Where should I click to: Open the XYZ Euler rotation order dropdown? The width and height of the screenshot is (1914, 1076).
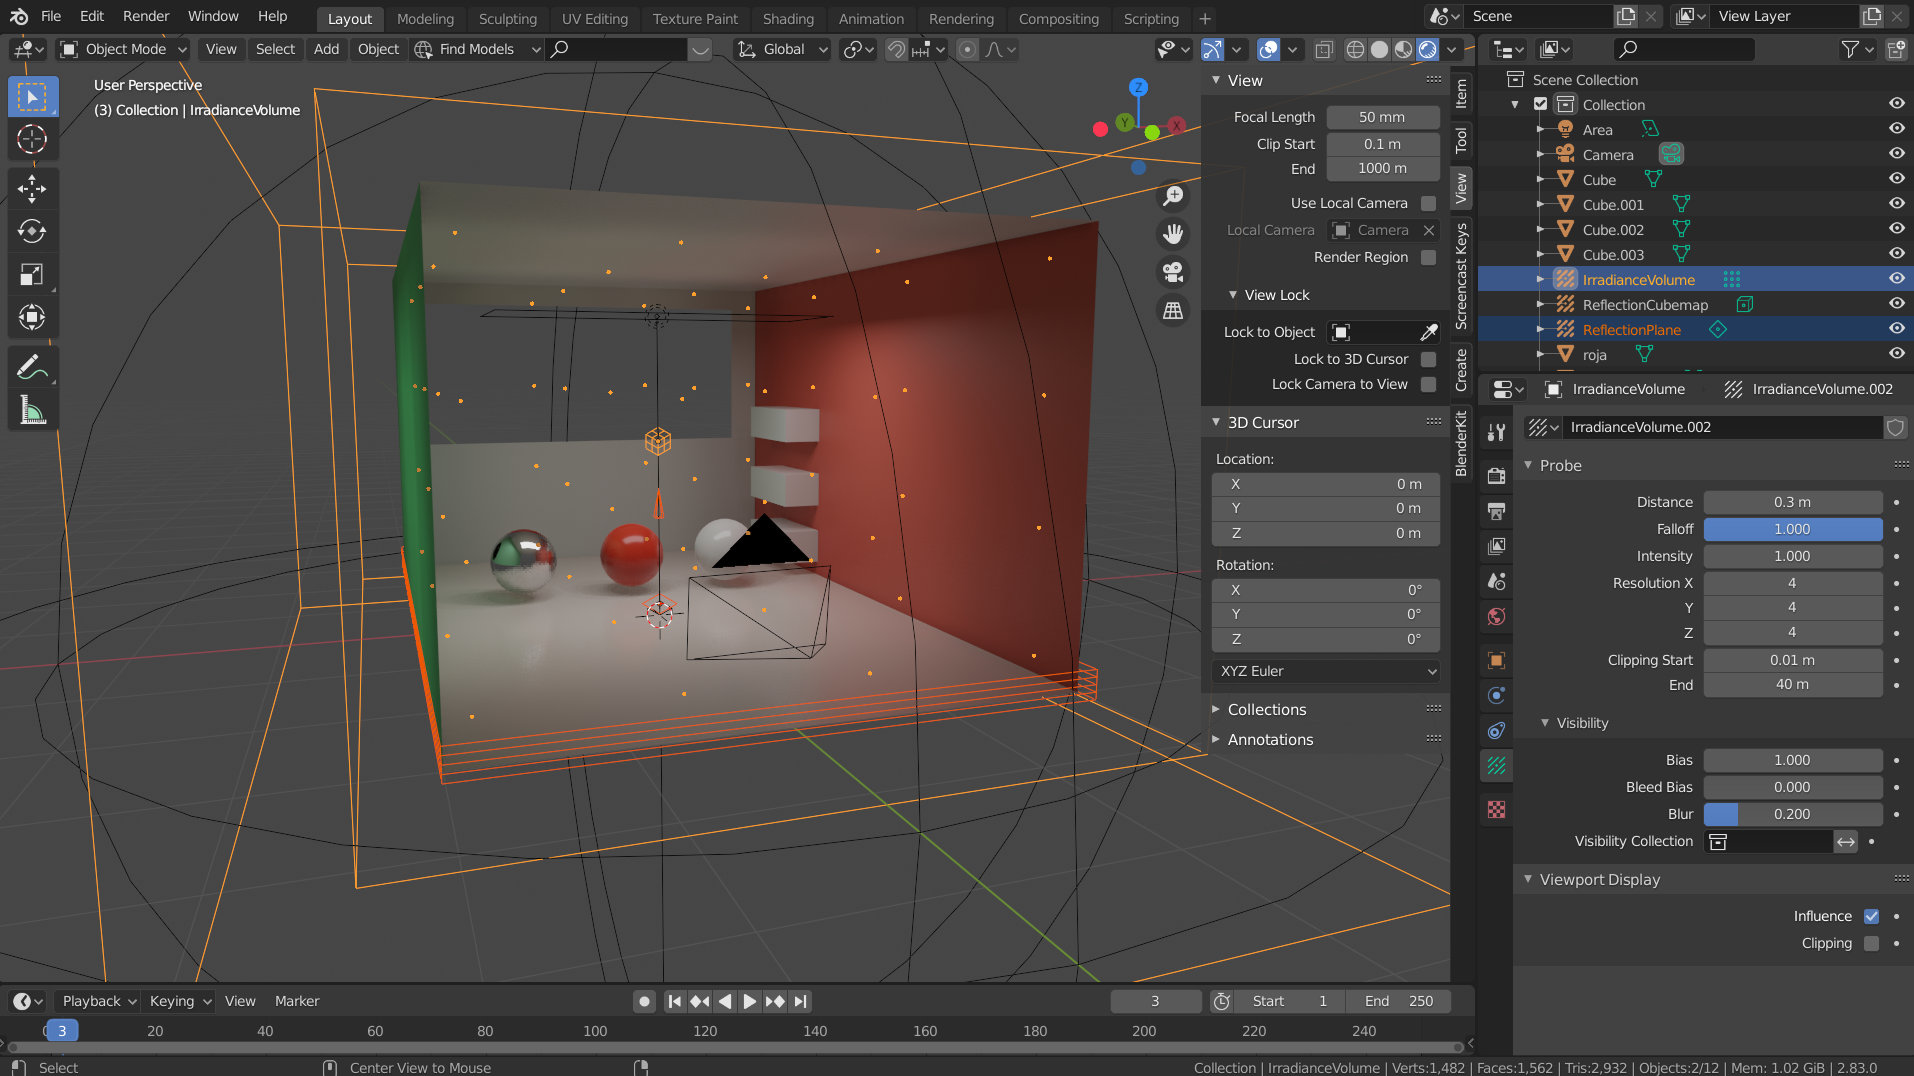coord(1325,671)
